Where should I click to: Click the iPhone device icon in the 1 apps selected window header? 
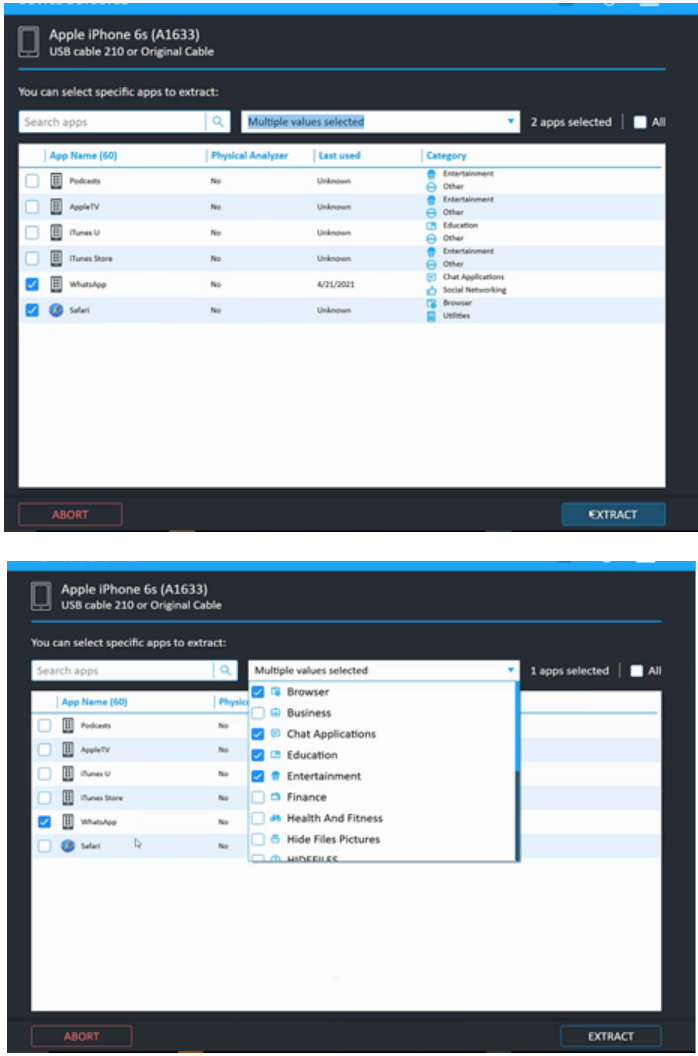tap(41, 596)
